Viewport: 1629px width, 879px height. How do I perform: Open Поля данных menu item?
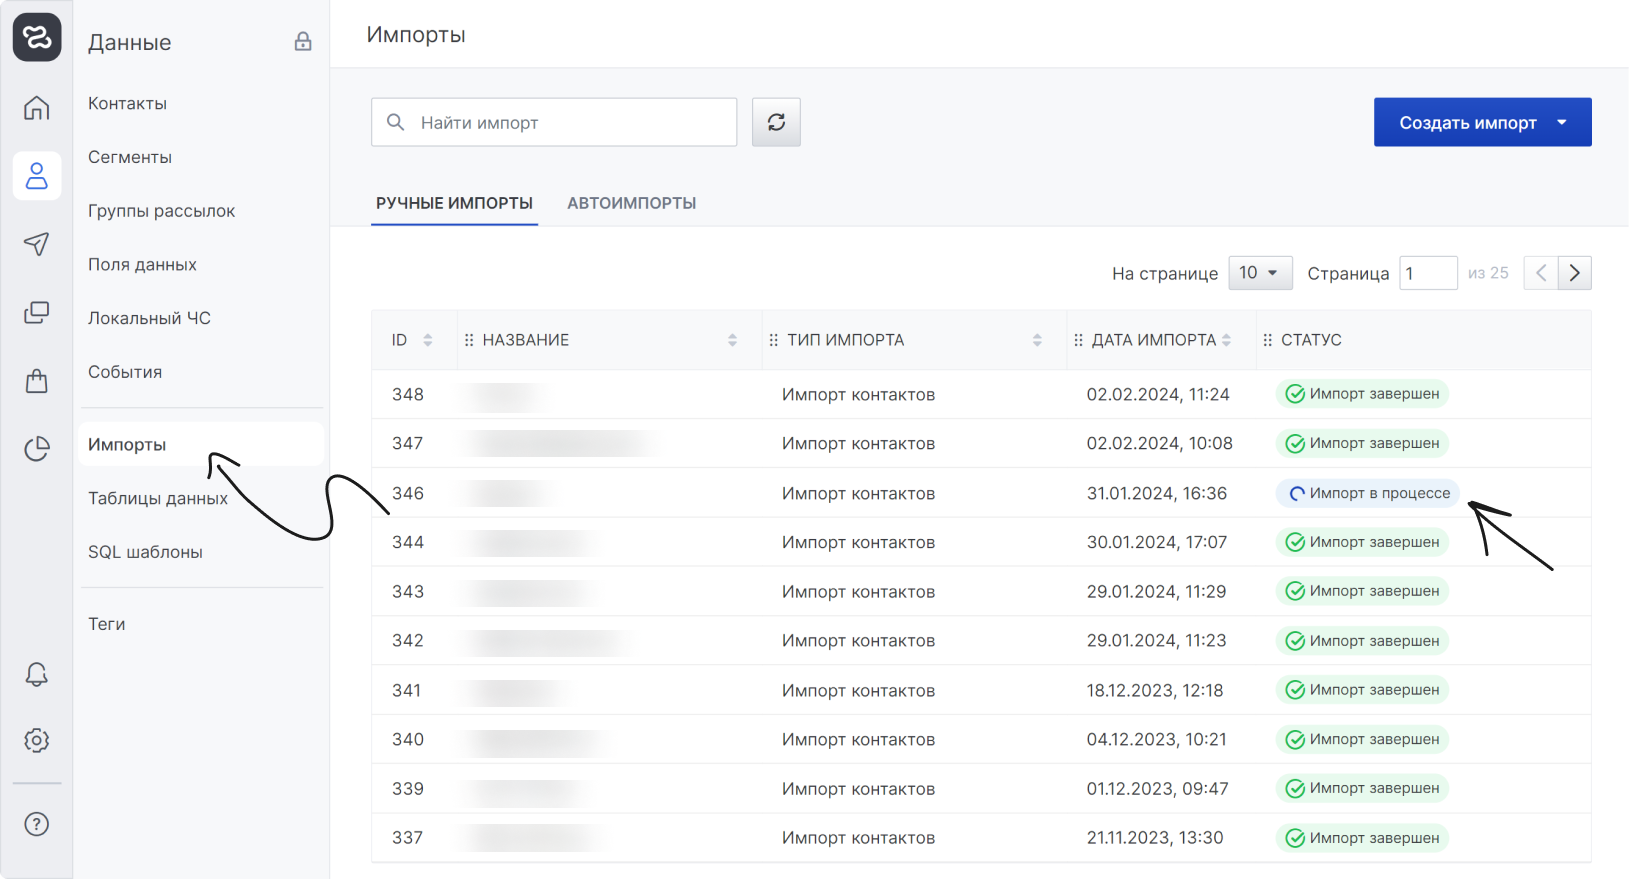click(142, 264)
